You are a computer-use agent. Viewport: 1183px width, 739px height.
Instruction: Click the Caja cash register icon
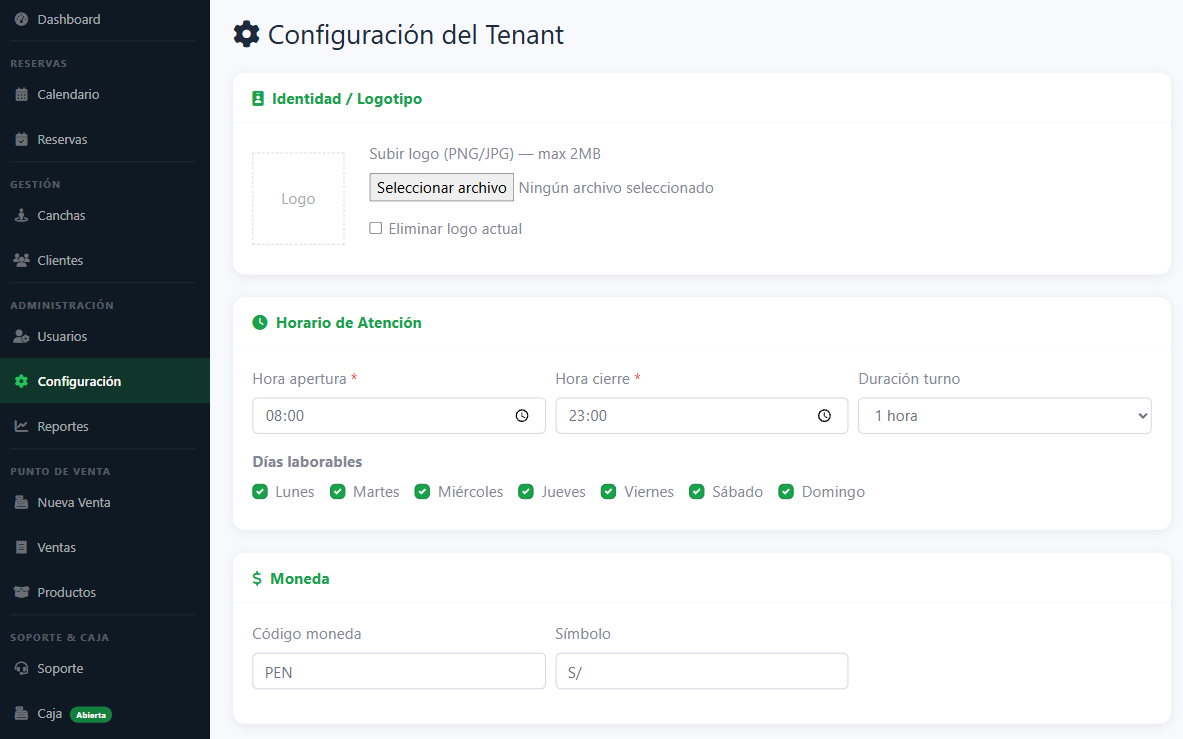point(21,713)
